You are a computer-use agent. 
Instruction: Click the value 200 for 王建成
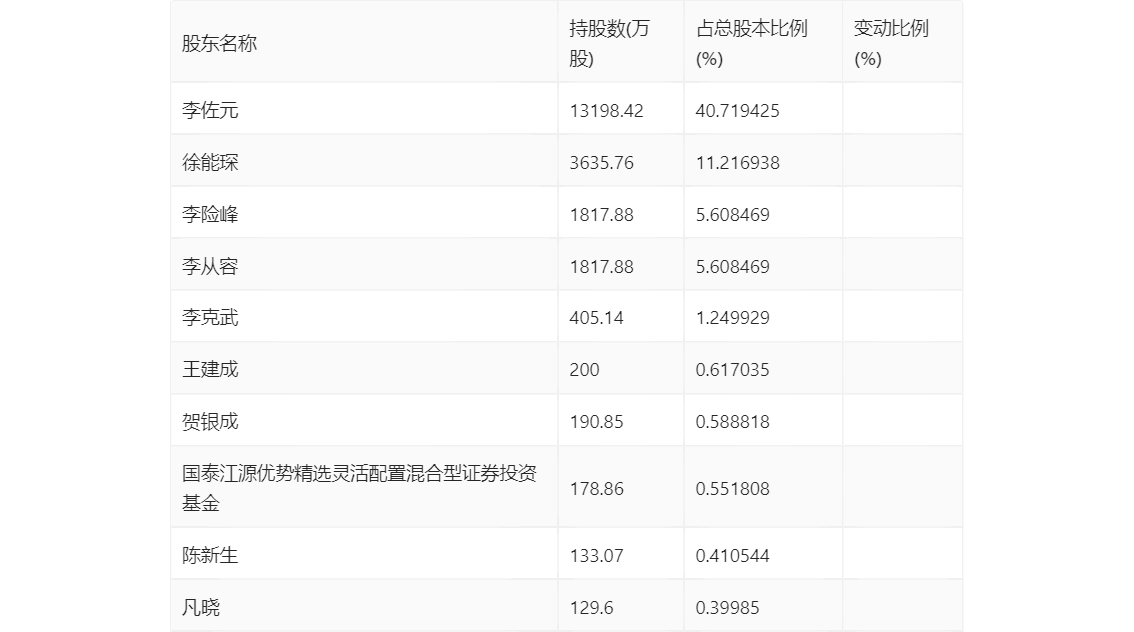584,370
